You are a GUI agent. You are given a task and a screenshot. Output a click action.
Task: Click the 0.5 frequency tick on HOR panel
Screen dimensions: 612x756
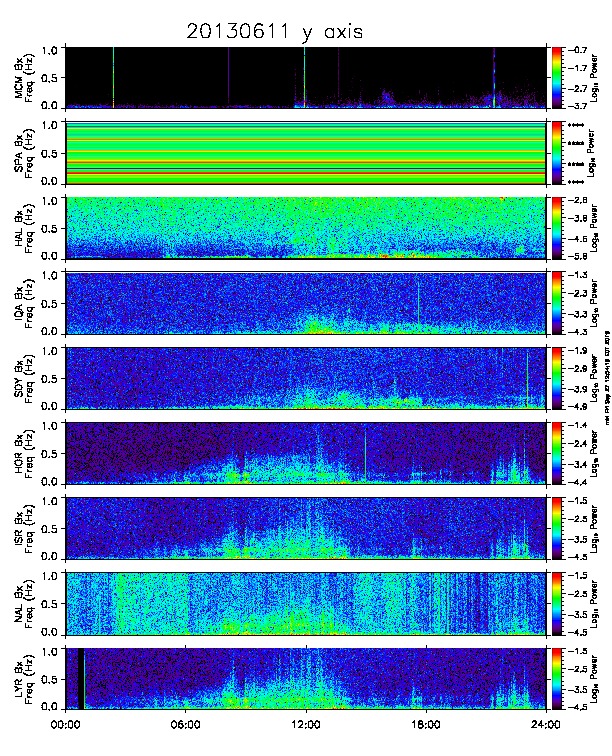(49, 454)
